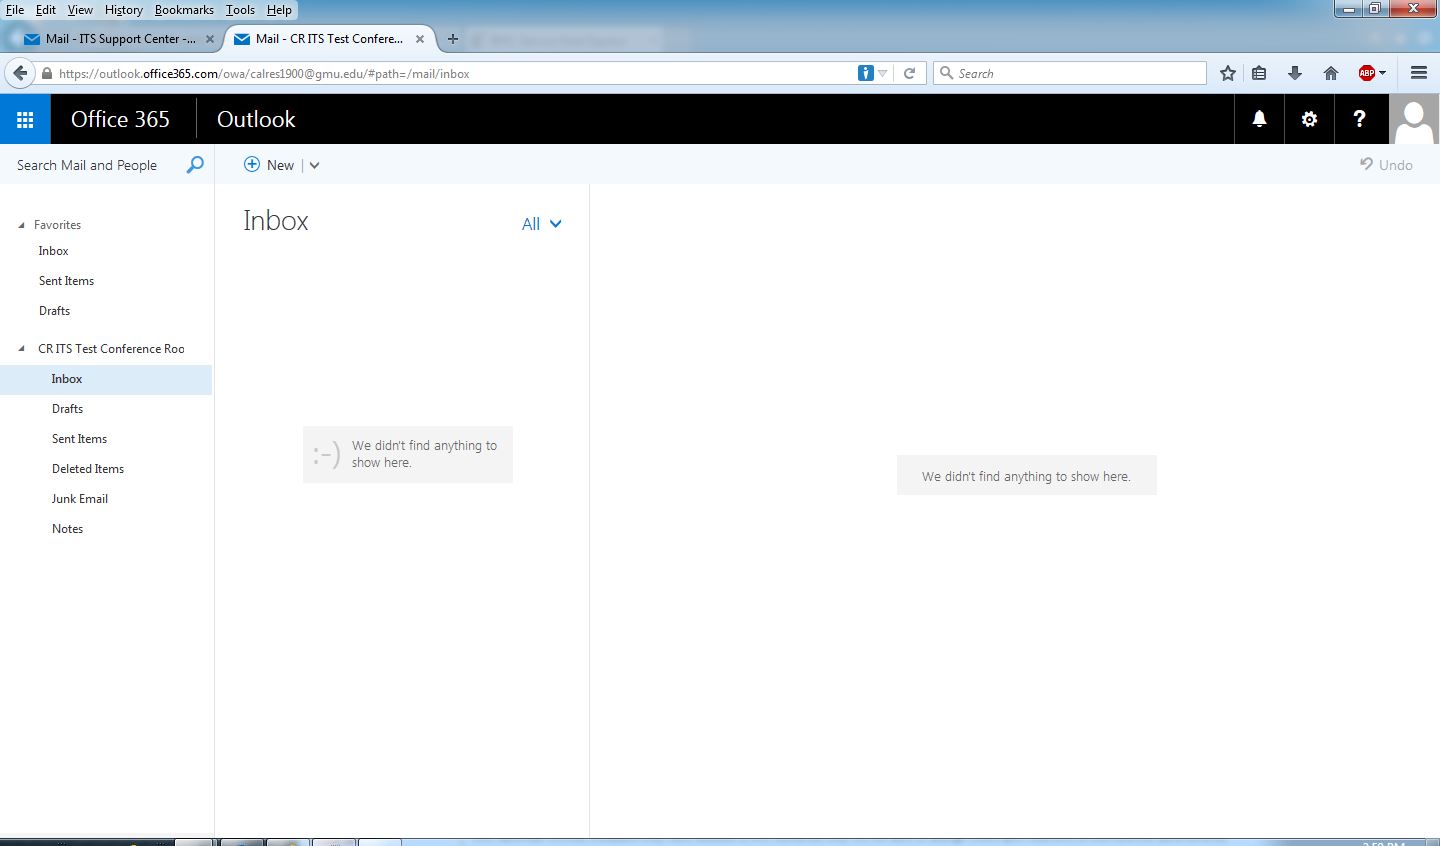The height and width of the screenshot is (846, 1440).
Task: Switch to the ITS Support Center mail tab
Action: coord(118,39)
